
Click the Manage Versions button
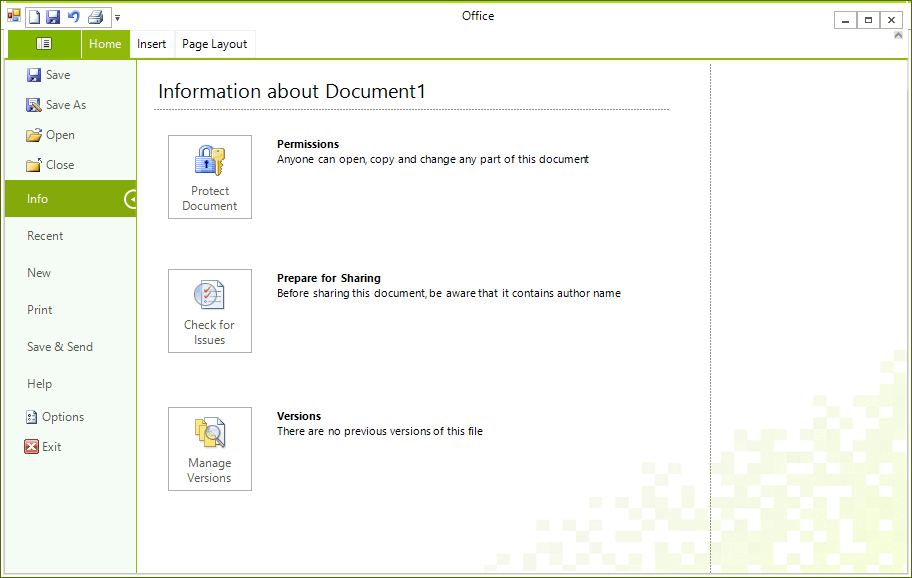(x=210, y=449)
